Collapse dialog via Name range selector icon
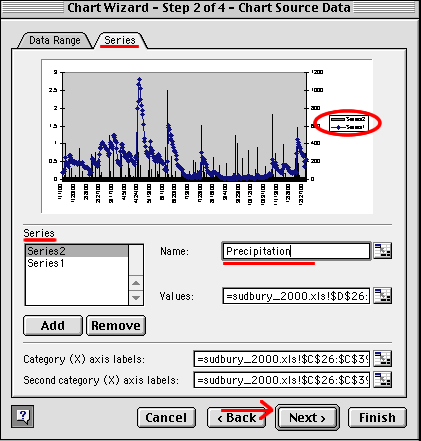This screenshot has width=421, height=441. point(382,251)
